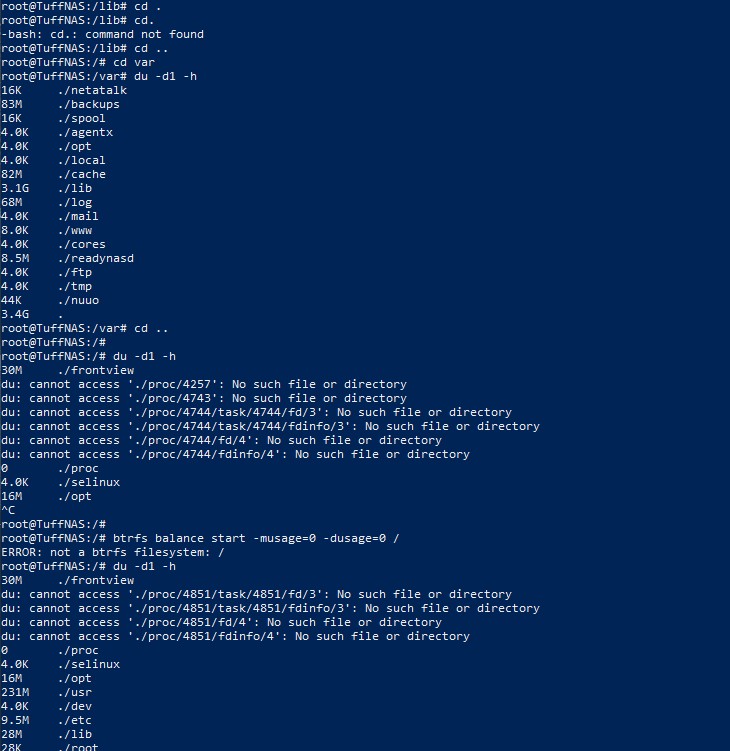Click the './lib' 28M line at bottom
The width and height of the screenshot is (730, 751).
(x=46, y=734)
